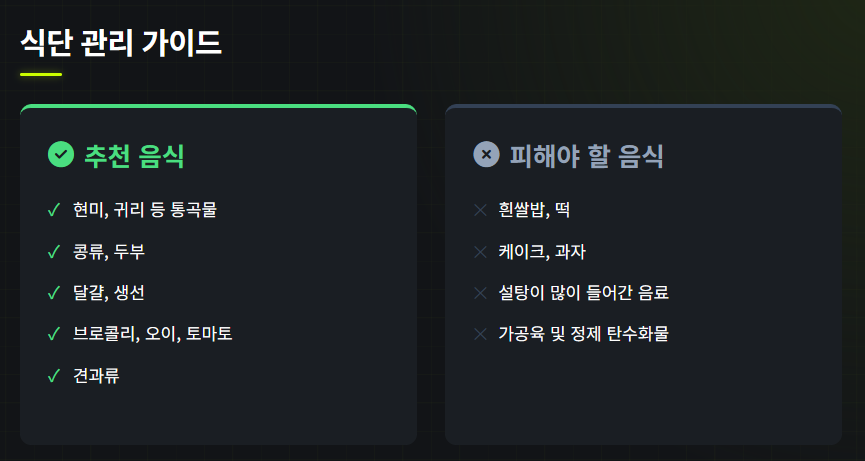The image size is (865, 461).
Task: Click the X mark next to 케이크, 과자
Action: tap(480, 252)
